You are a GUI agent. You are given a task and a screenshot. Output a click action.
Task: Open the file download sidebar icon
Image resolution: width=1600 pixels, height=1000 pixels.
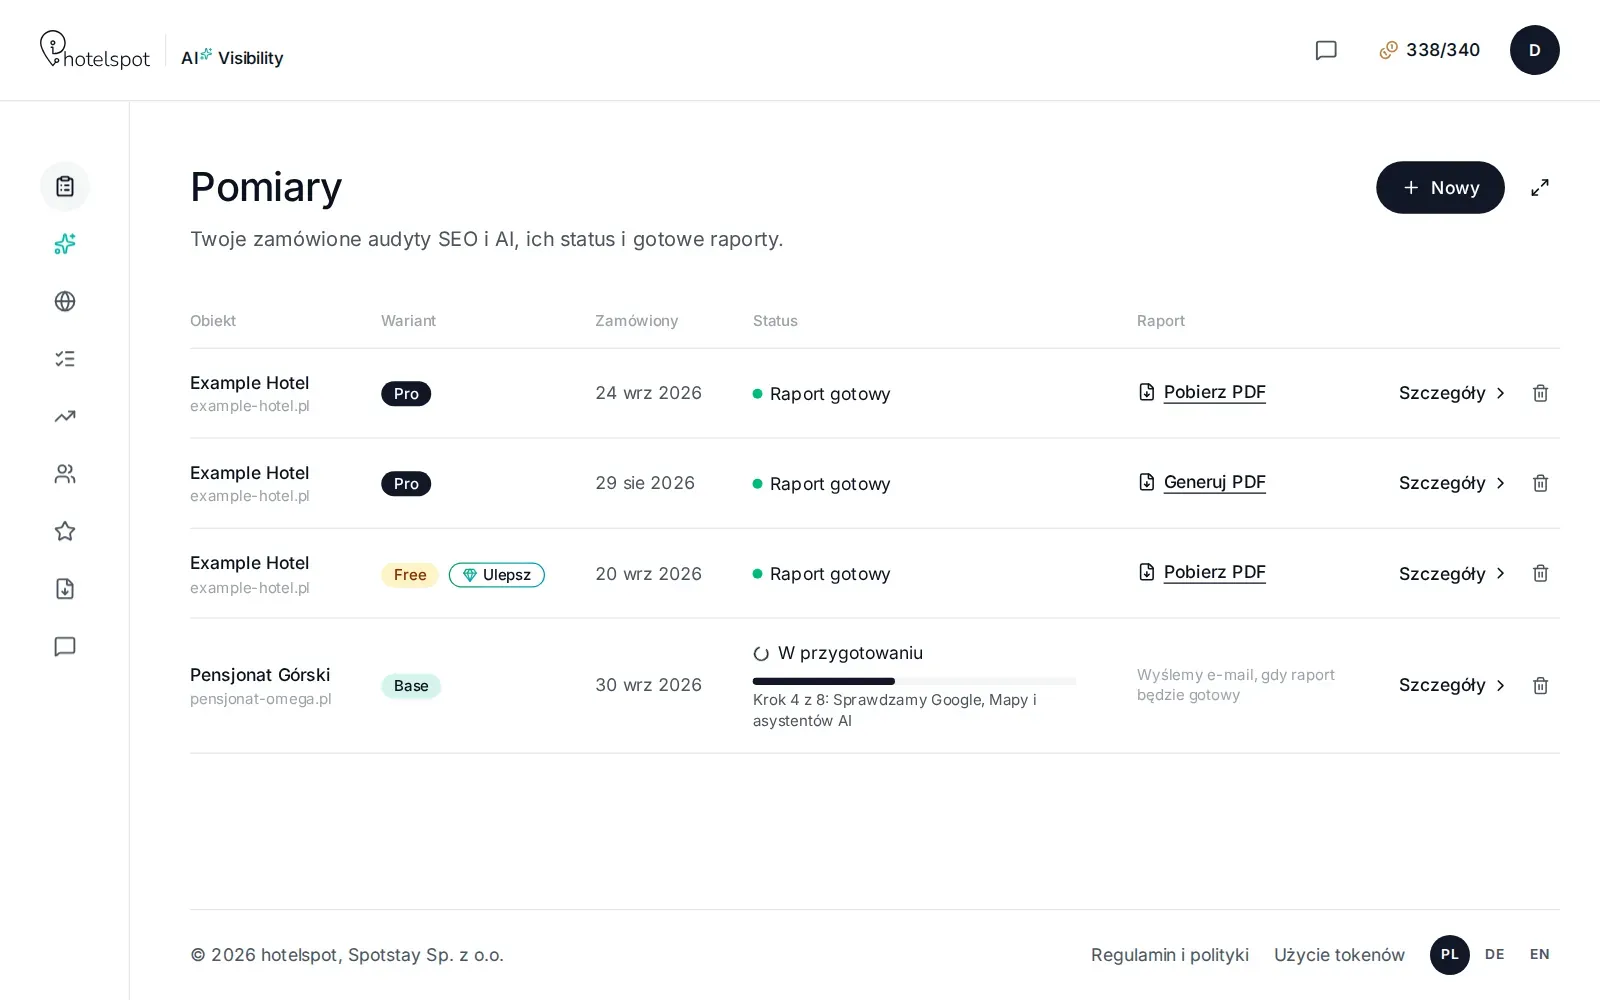click(65, 589)
